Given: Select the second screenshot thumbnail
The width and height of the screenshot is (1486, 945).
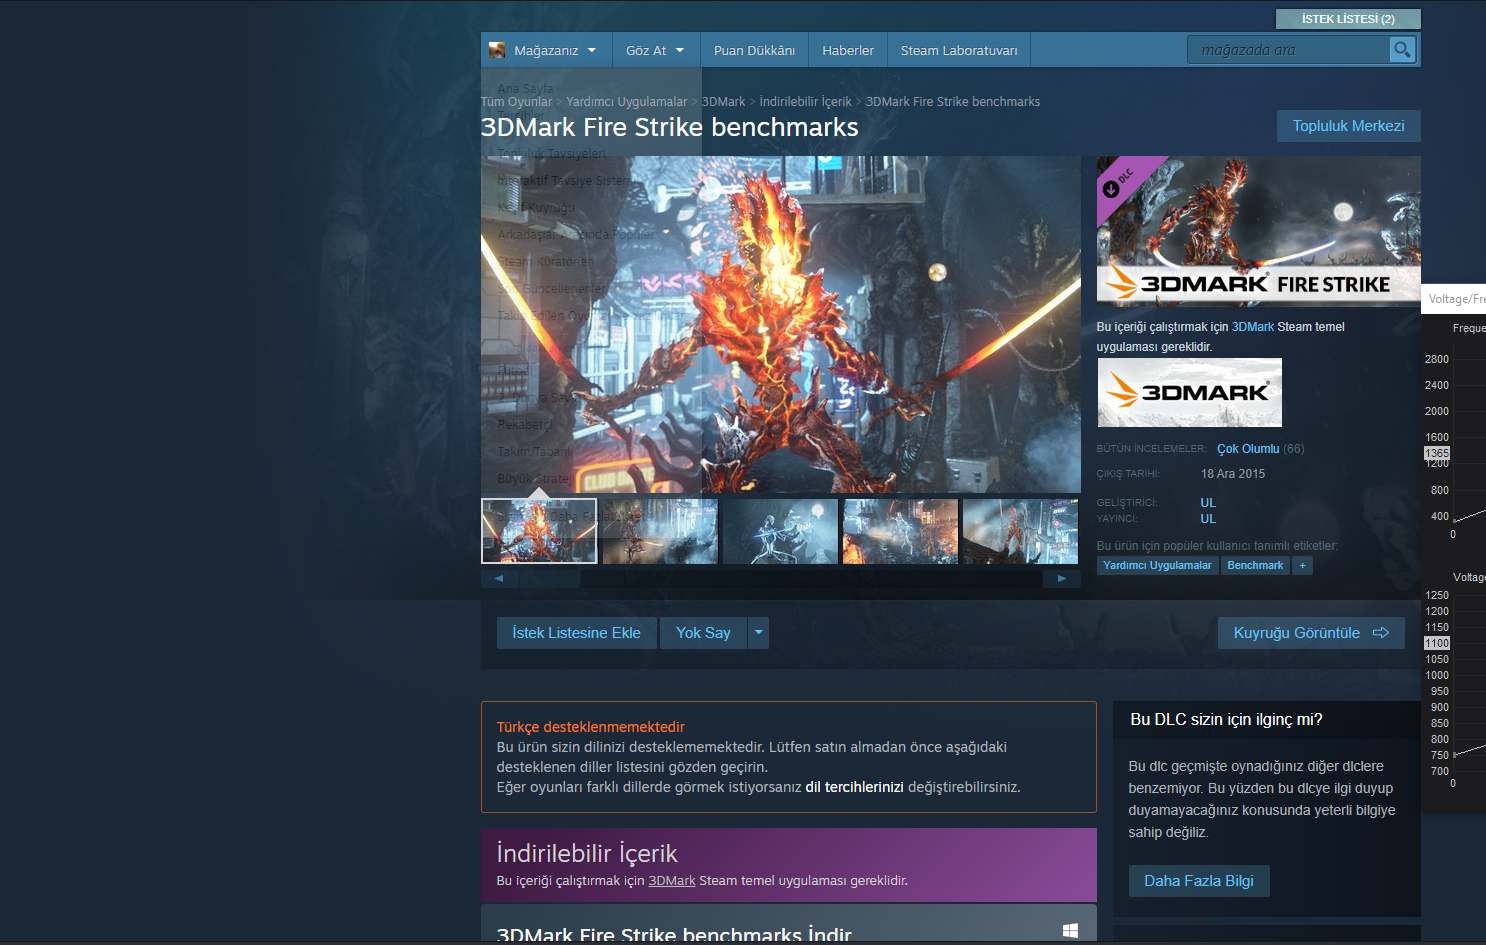Looking at the screenshot, I should [x=660, y=531].
